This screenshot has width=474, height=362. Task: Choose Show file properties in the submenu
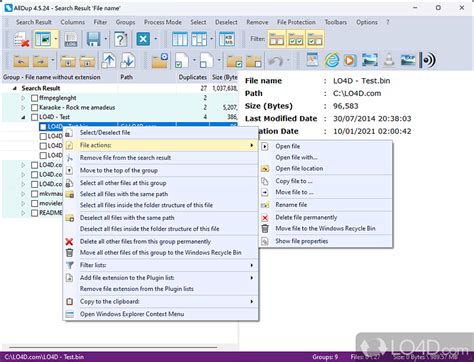[x=326, y=241]
